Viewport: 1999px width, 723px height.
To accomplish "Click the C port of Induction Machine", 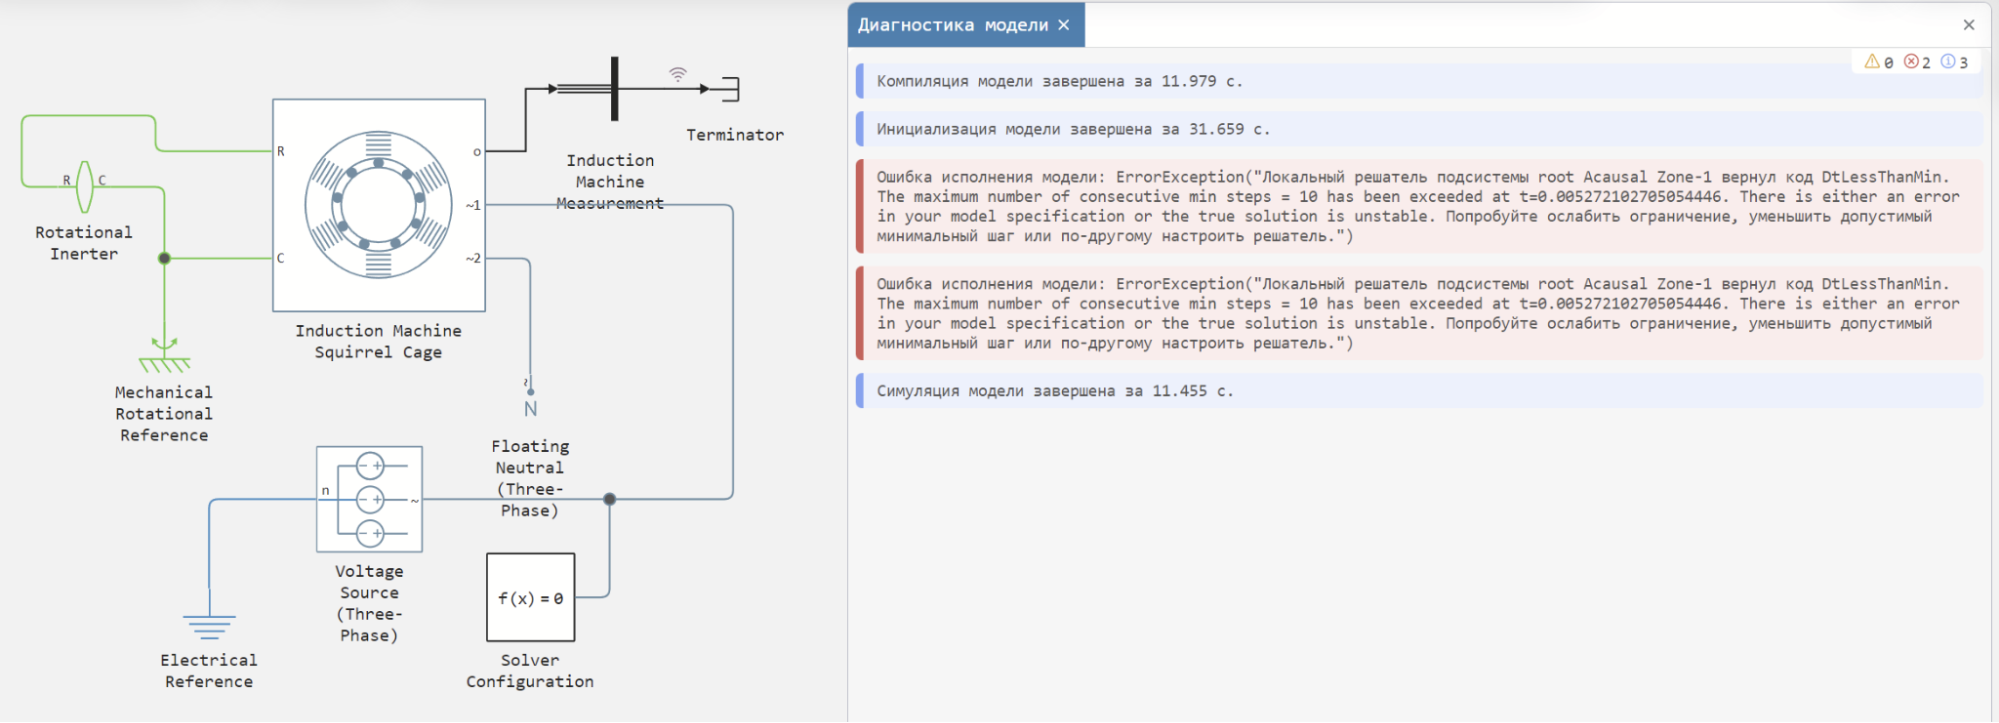I will pos(281,258).
